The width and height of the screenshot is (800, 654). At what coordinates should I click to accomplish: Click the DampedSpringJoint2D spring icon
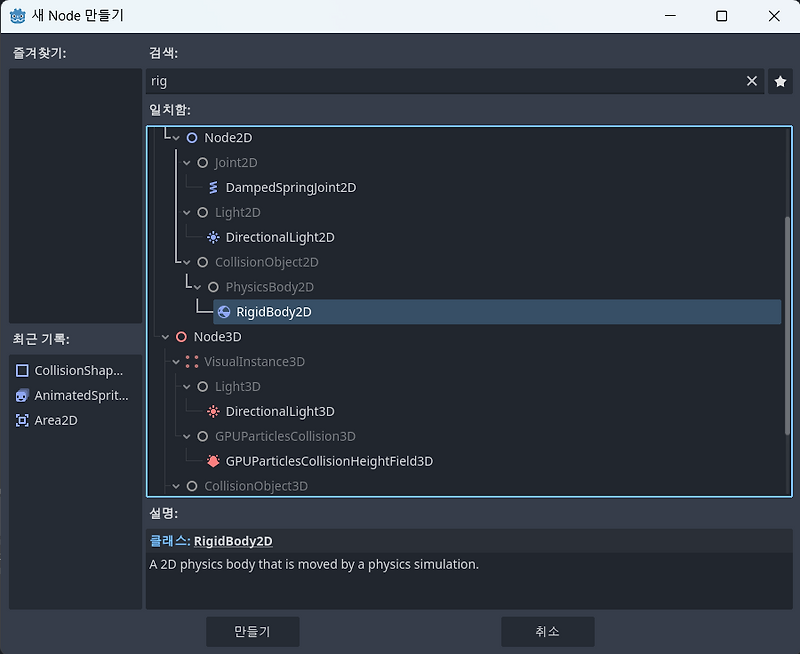point(211,187)
